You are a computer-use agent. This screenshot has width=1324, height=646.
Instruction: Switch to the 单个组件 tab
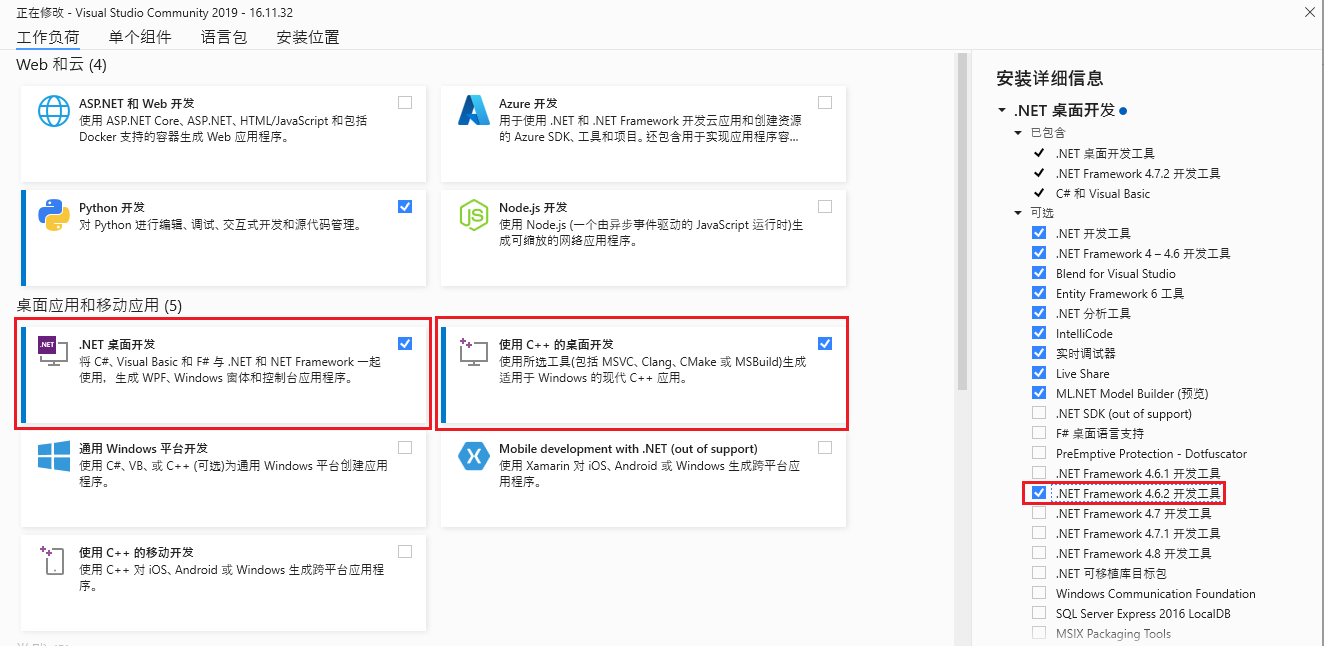click(140, 37)
